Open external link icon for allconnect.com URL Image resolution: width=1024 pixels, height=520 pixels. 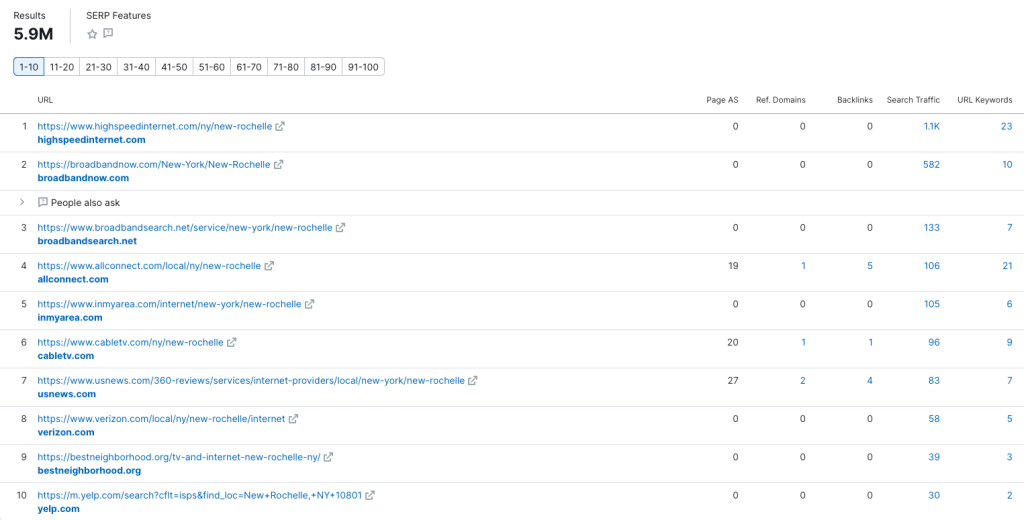(x=269, y=266)
